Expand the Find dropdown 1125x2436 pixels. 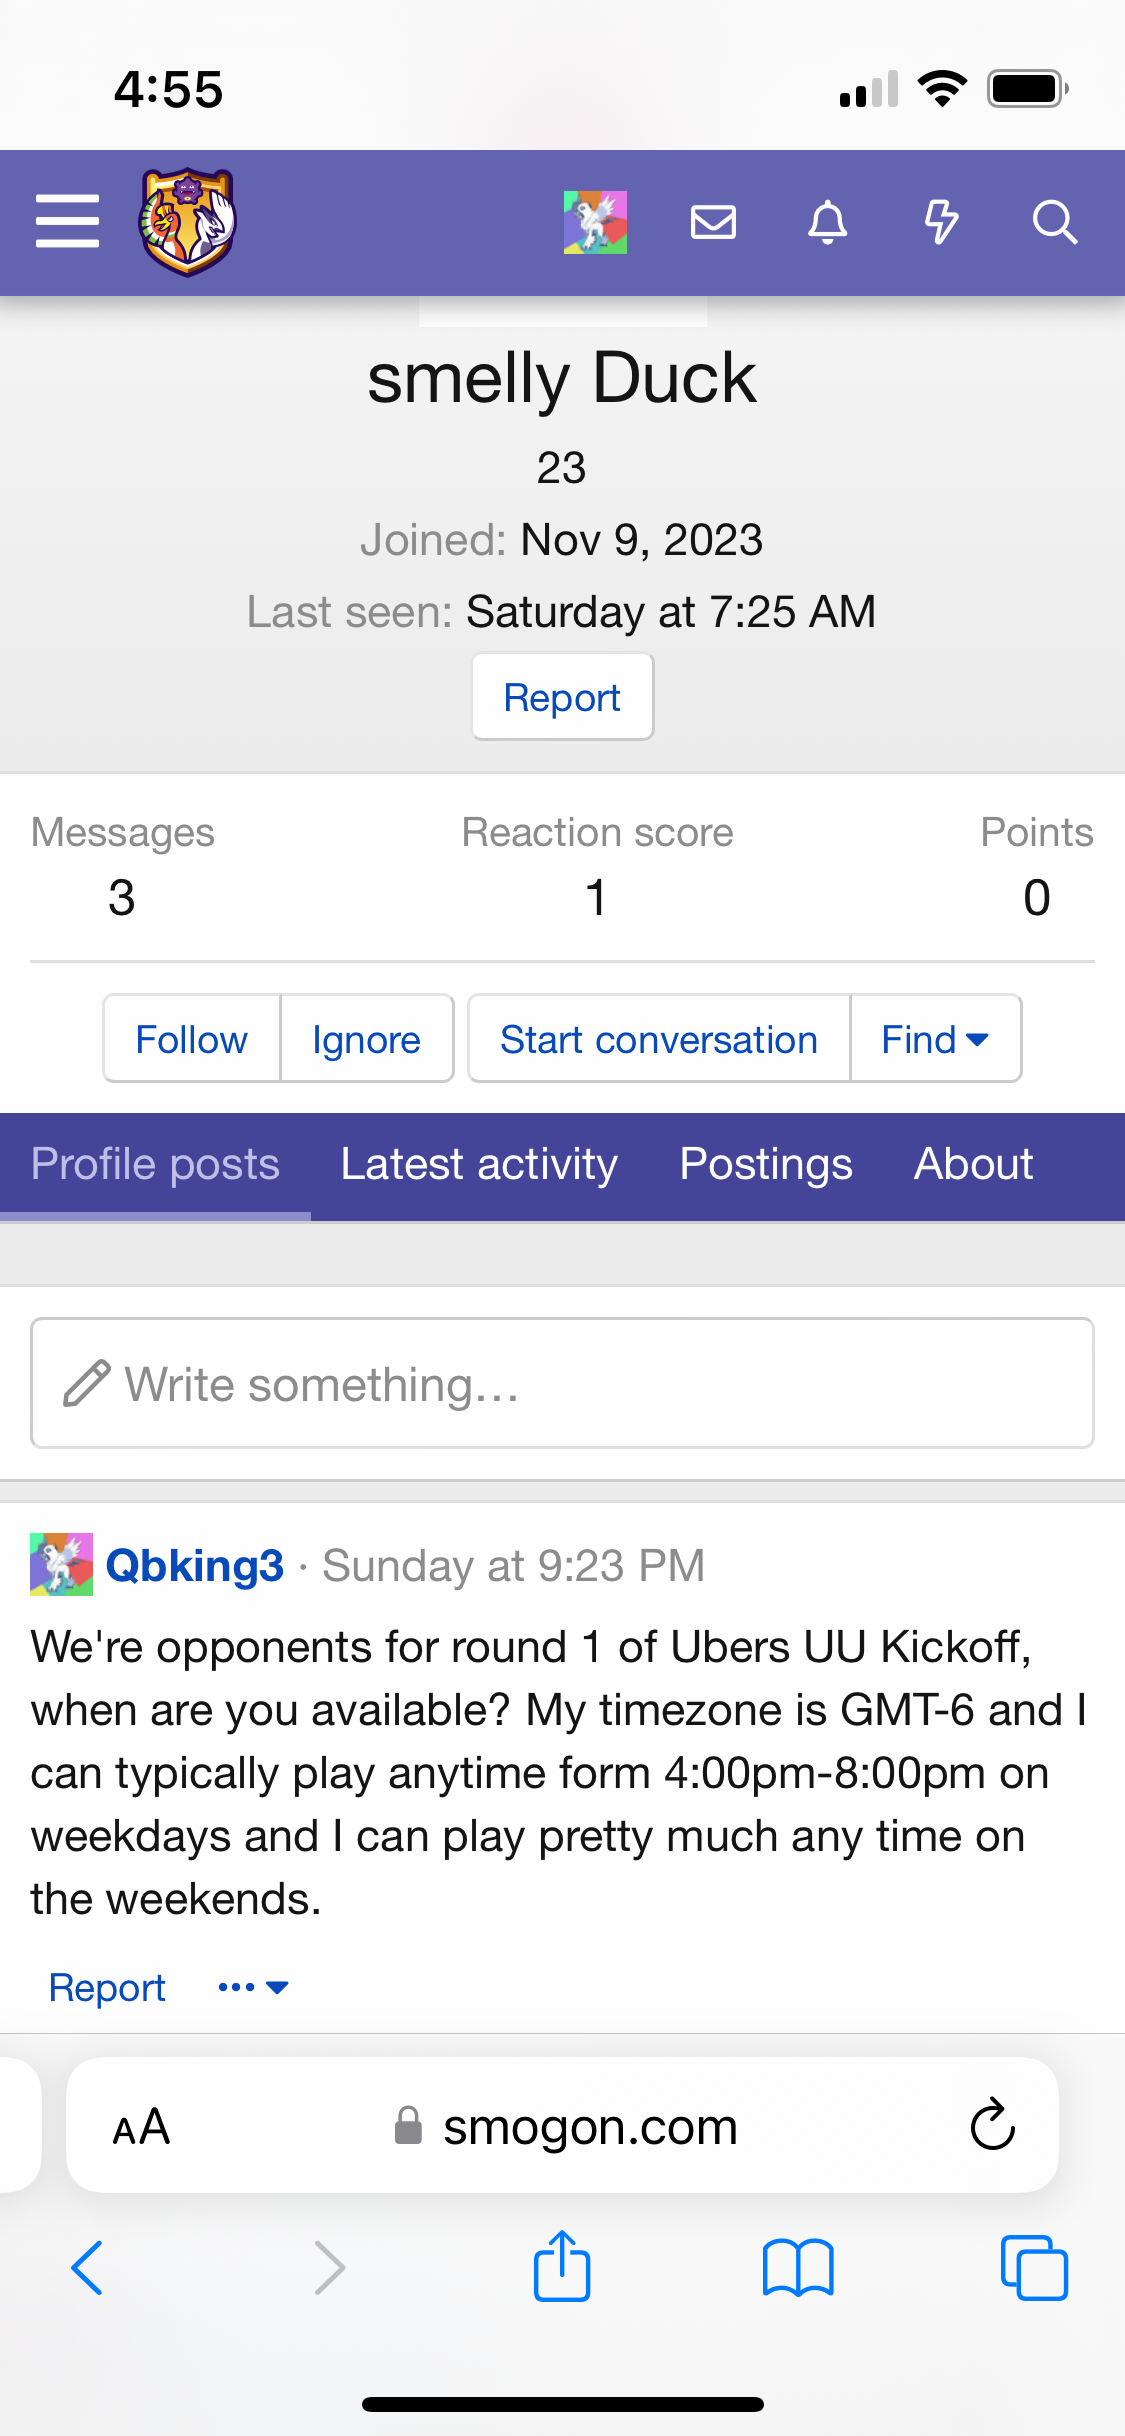pyautogui.click(x=936, y=1039)
